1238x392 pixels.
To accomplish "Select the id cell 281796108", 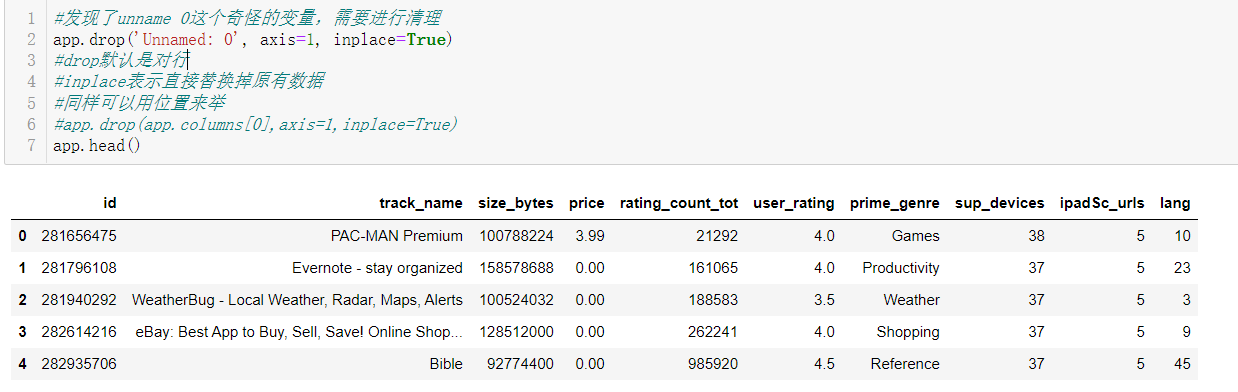I will (79, 268).
